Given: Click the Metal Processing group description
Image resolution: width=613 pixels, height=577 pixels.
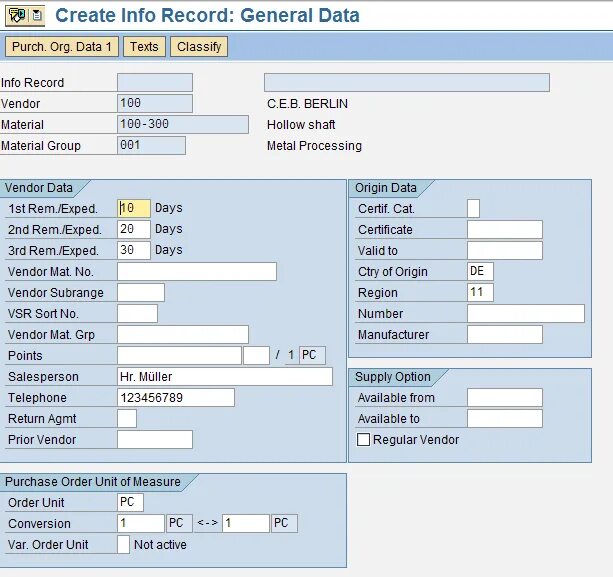Looking at the screenshot, I should pos(314,146).
